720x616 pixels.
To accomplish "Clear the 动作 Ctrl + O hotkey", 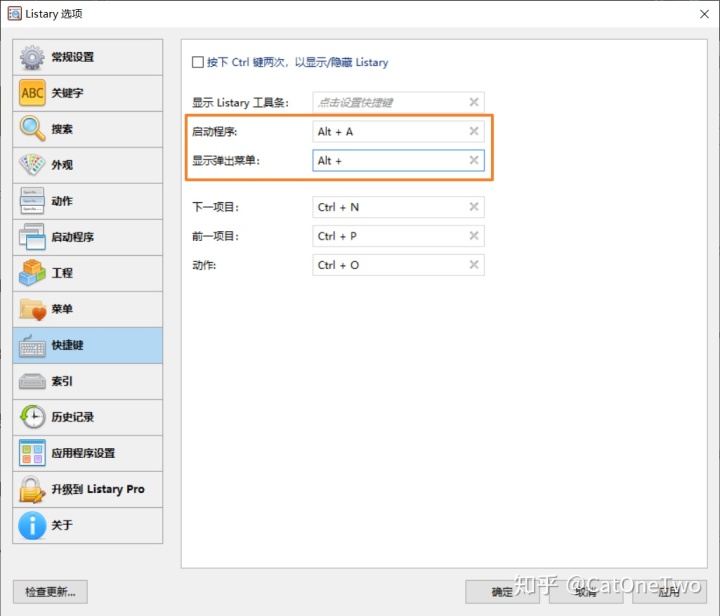I will coord(474,264).
